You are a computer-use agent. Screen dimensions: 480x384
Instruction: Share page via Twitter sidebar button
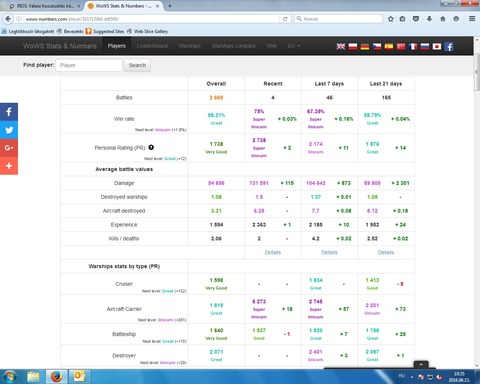9,130
